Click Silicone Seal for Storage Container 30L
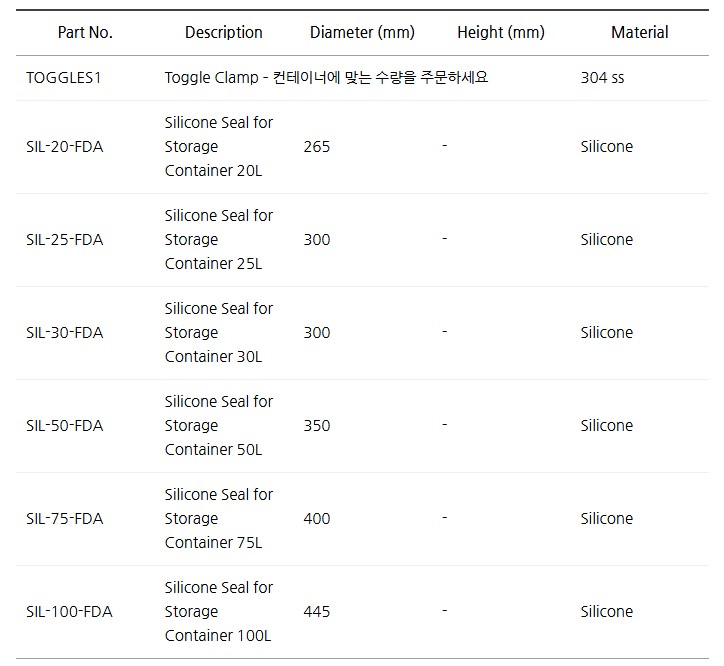 click(218, 333)
